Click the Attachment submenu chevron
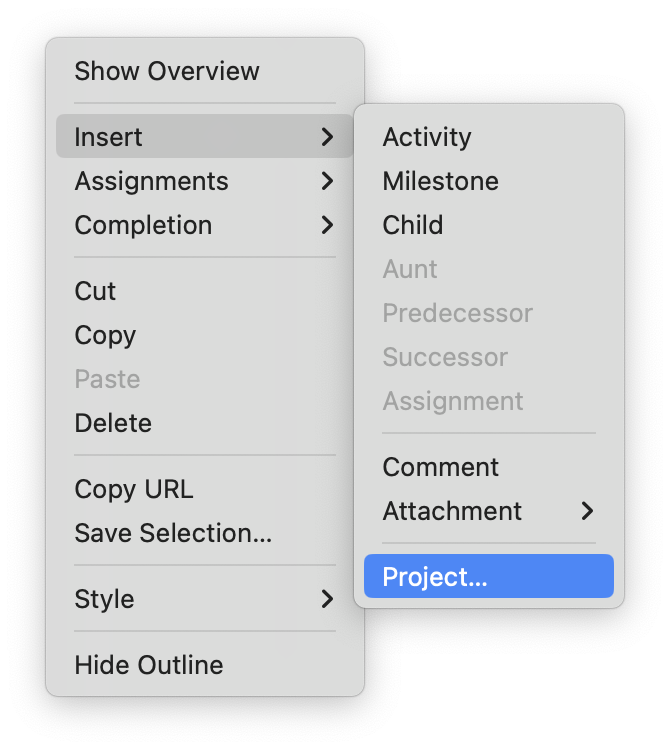670x750 pixels. click(587, 511)
